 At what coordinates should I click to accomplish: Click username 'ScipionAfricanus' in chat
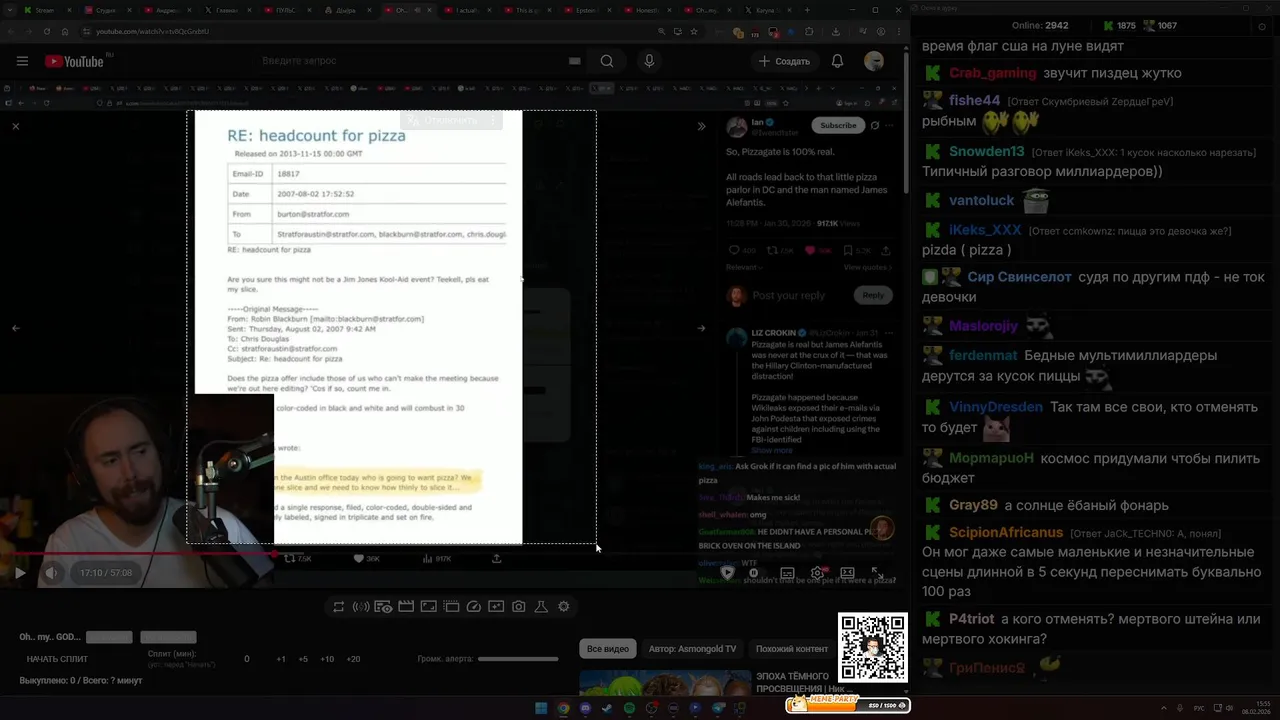pyautogui.click(x=1006, y=533)
